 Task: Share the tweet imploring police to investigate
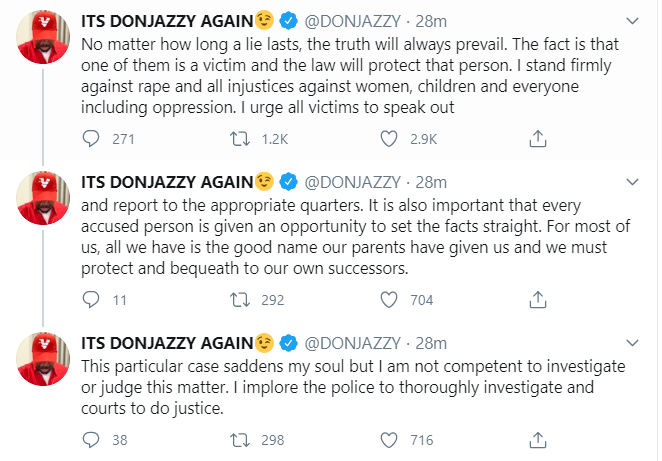[x=537, y=438]
